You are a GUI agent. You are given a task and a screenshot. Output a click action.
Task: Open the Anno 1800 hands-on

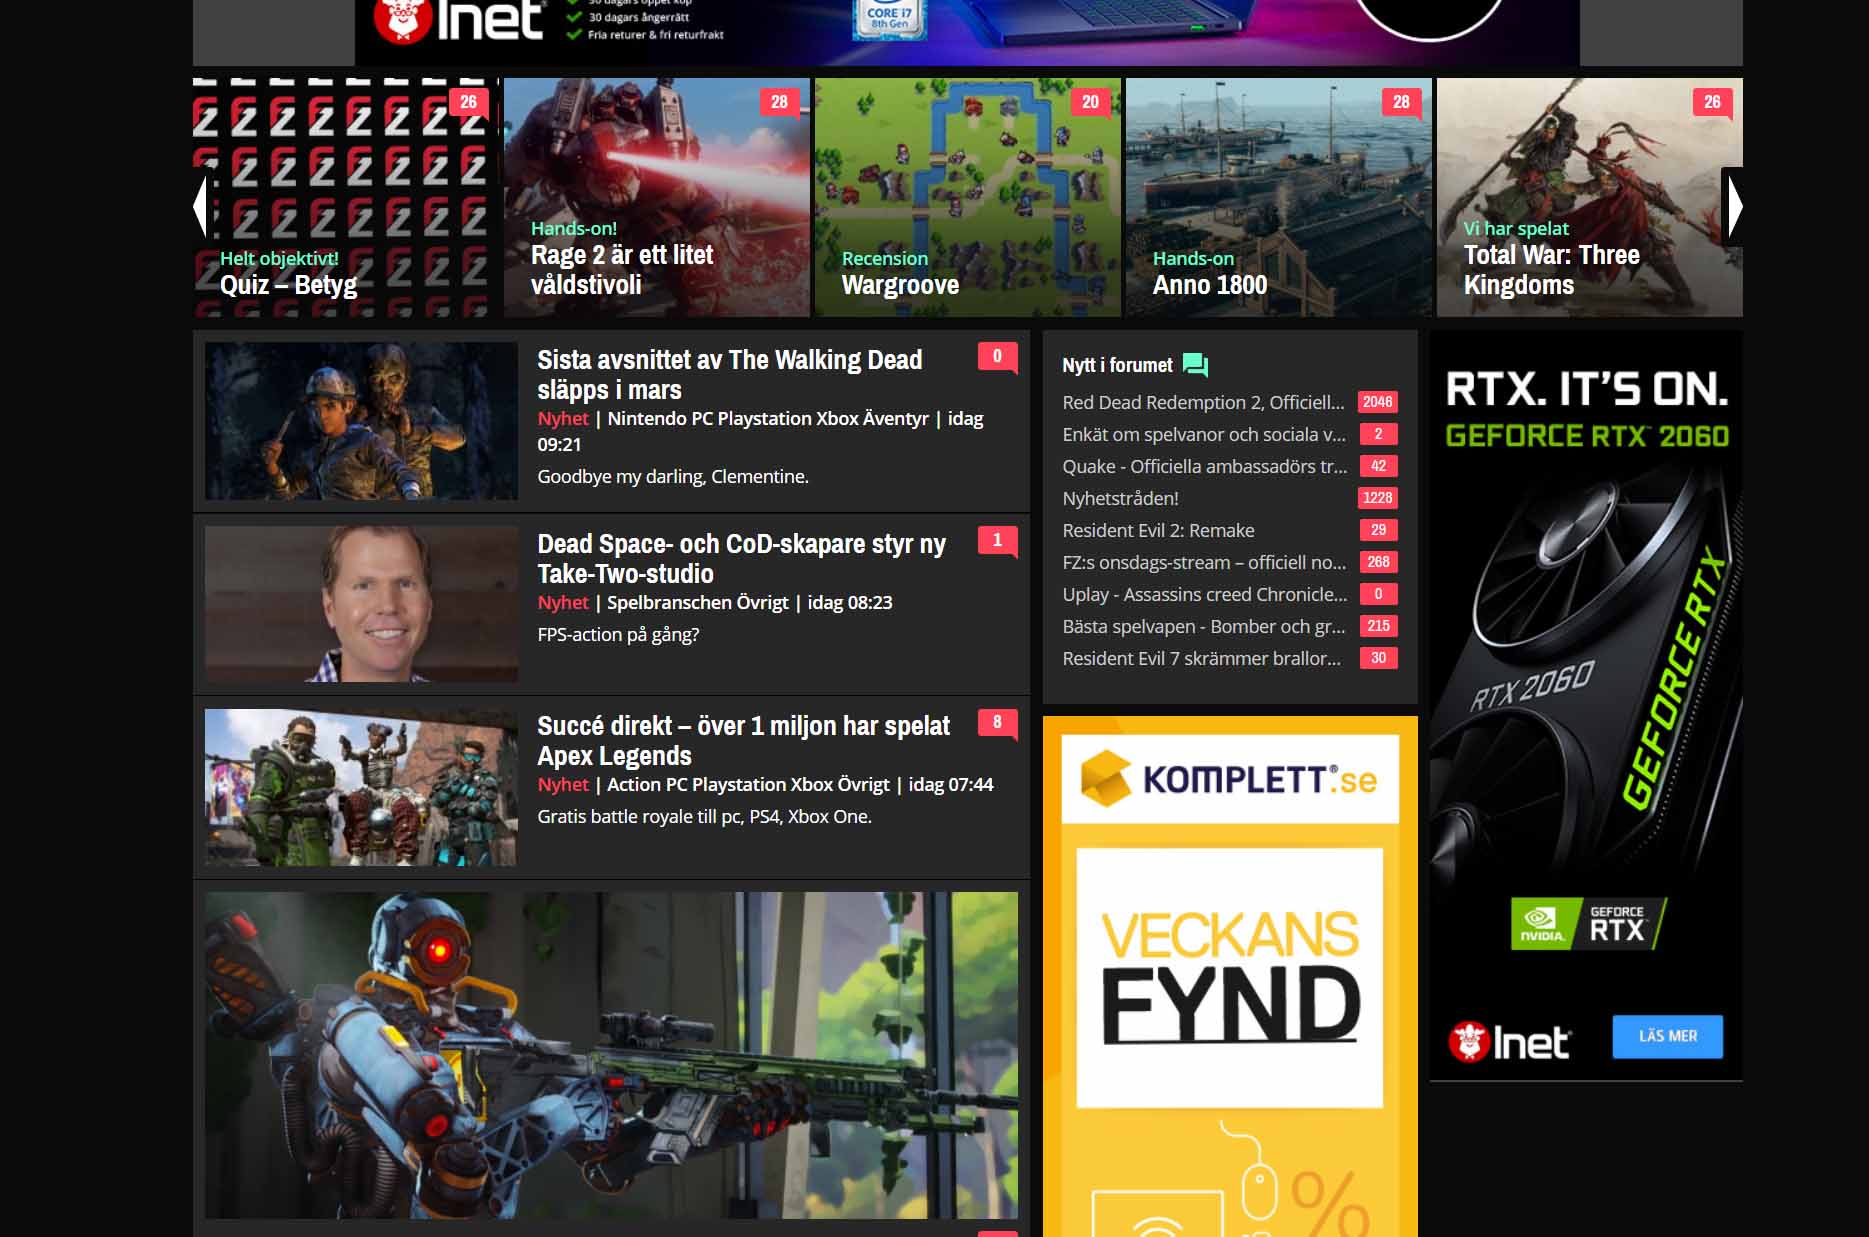click(1279, 198)
